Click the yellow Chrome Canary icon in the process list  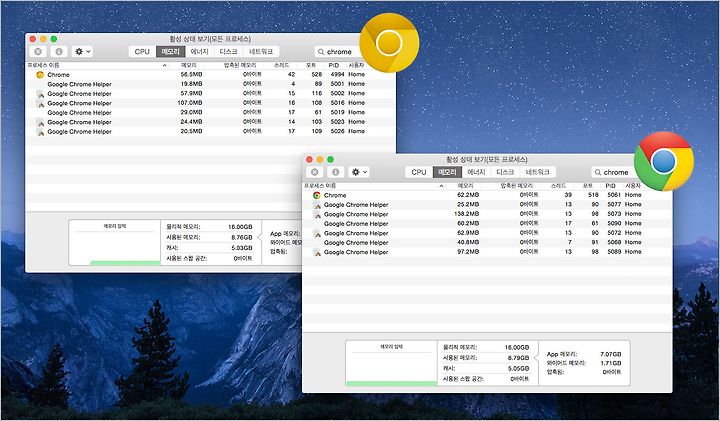point(40,74)
